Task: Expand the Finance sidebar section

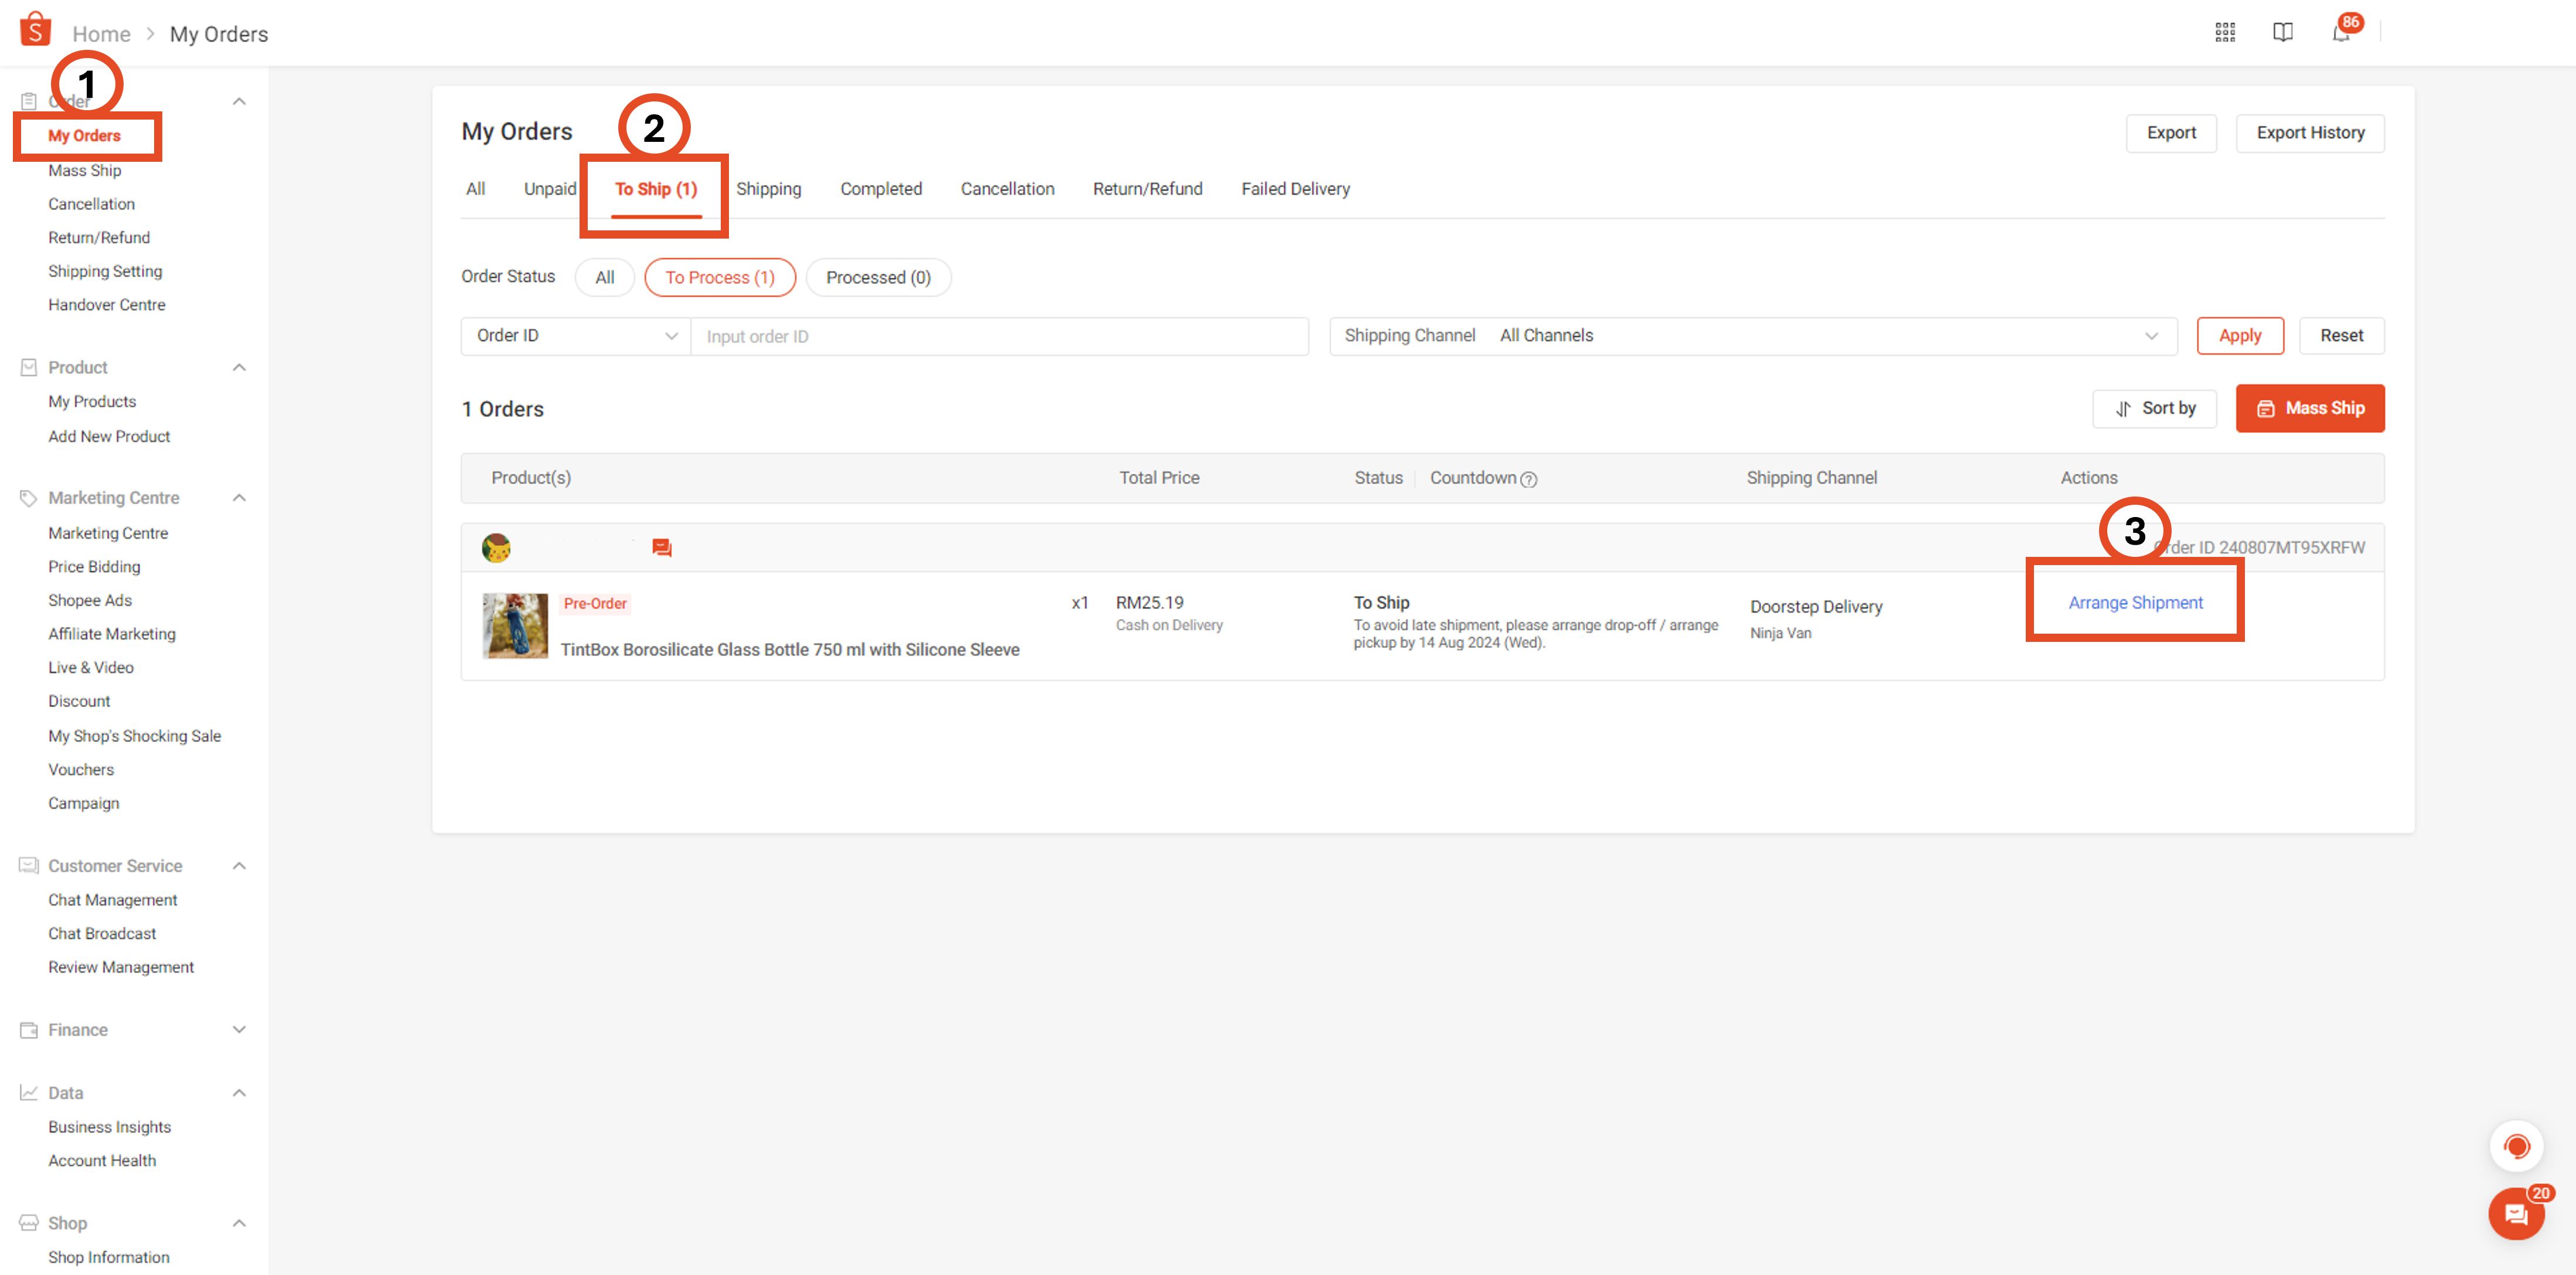Action: pos(239,1030)
